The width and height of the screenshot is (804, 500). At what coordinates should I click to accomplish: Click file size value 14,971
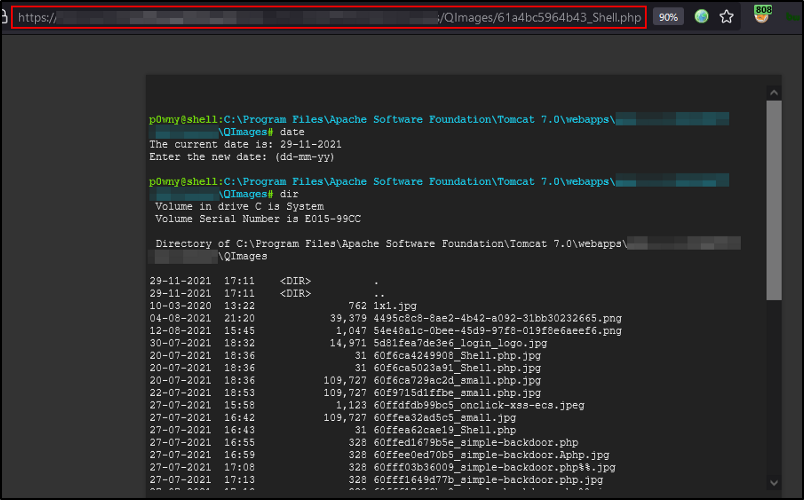[348, 343]
